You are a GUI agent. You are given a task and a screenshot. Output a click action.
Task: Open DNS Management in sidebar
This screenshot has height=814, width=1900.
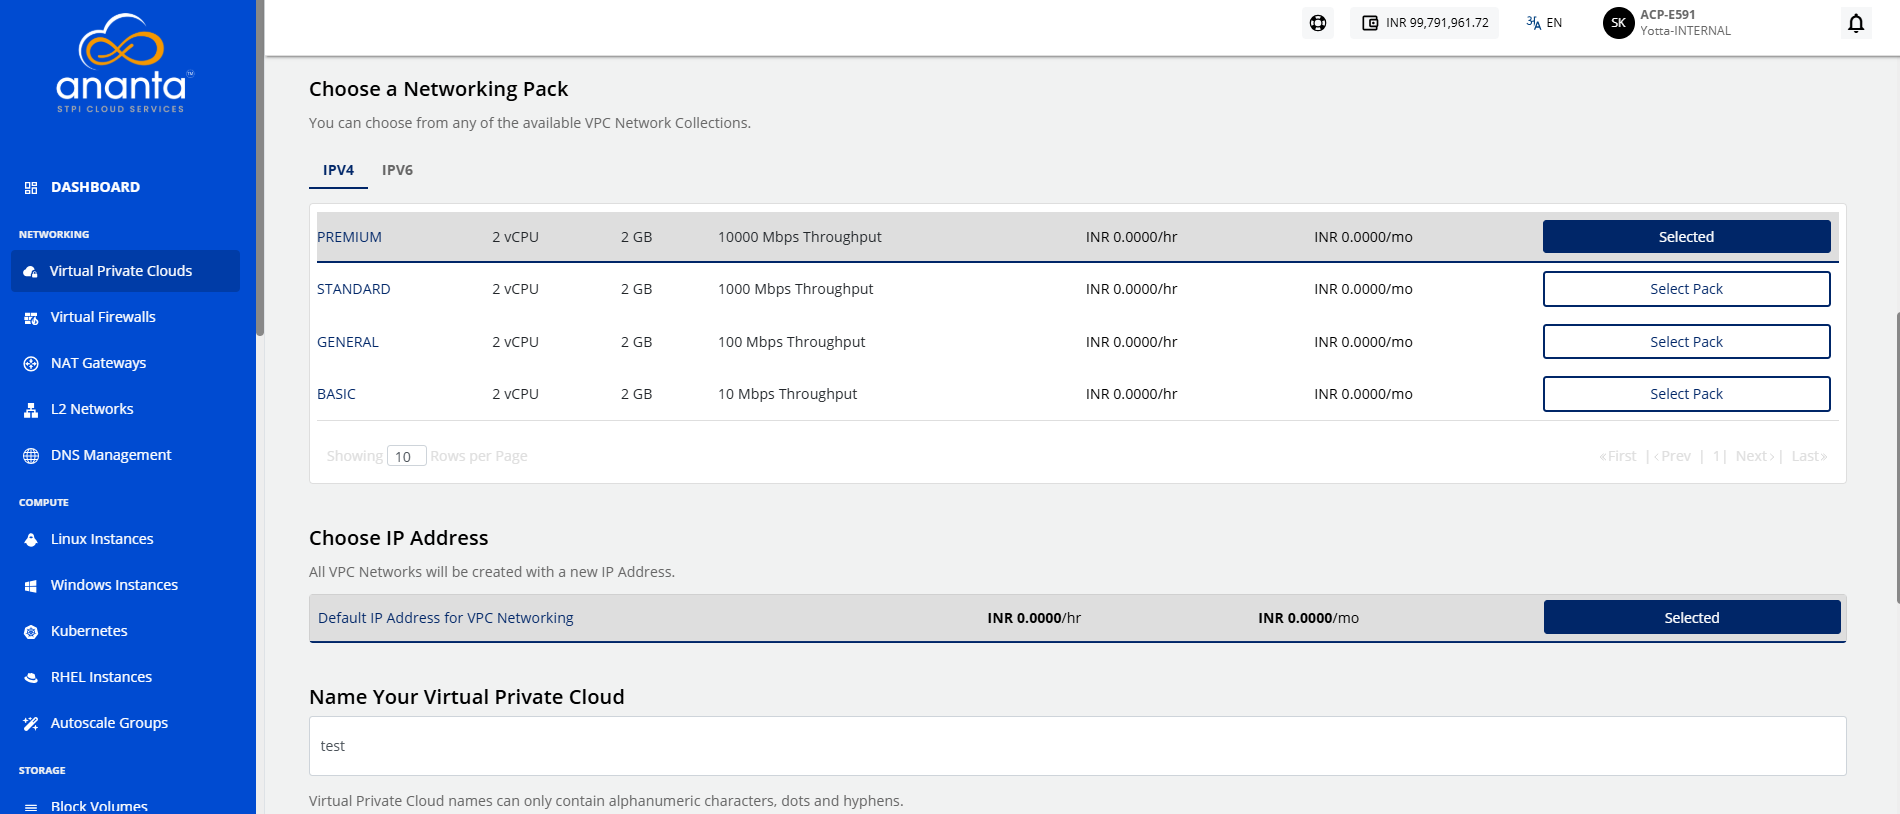[x=111, y=455]
